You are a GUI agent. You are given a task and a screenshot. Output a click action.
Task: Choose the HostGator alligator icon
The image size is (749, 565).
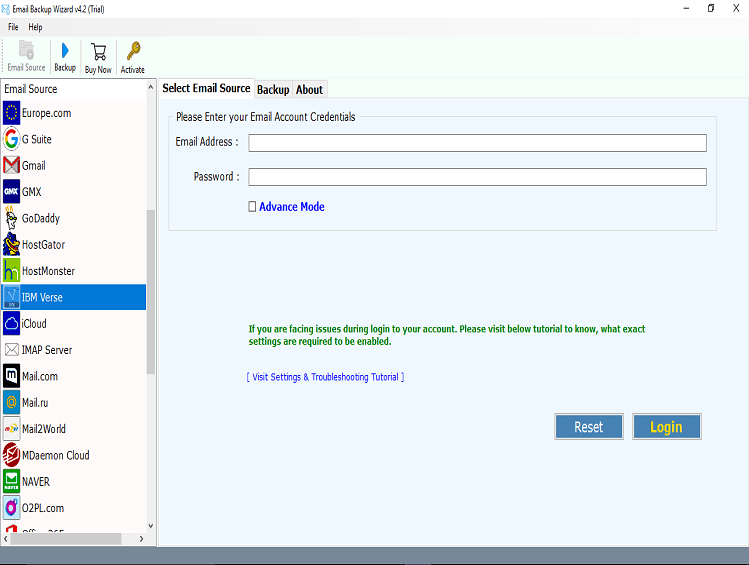(11, 245)
